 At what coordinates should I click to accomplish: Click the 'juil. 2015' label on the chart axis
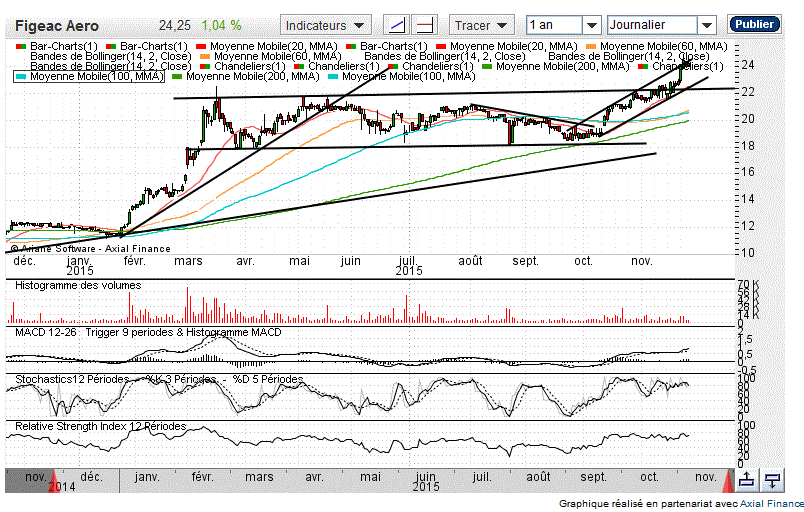409,265
